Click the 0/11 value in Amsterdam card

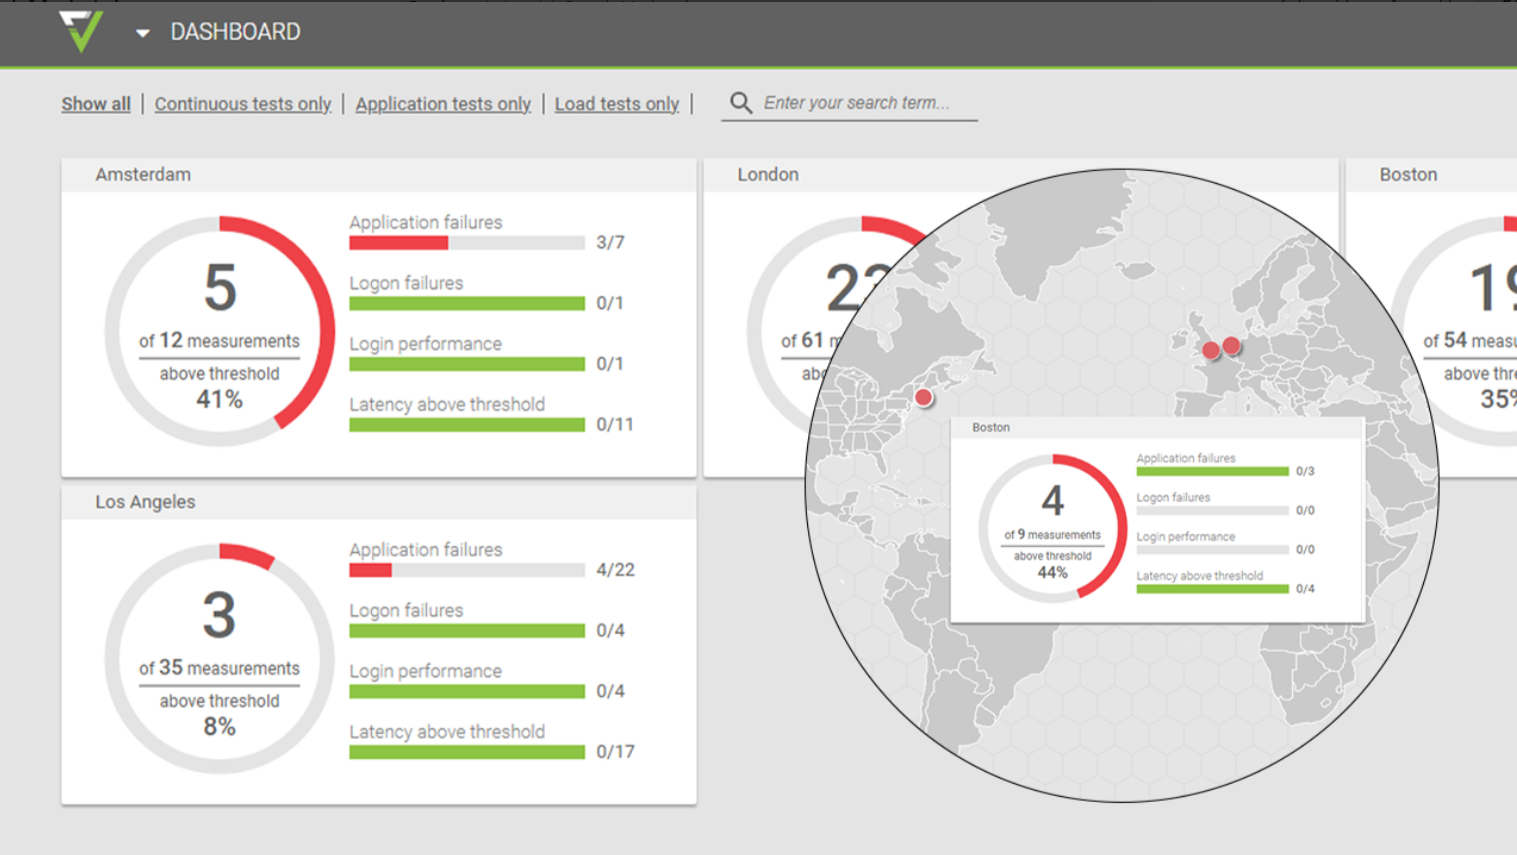[615, 425]
